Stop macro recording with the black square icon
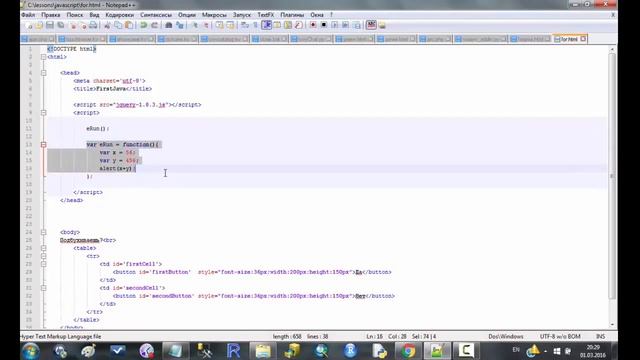 324,25
